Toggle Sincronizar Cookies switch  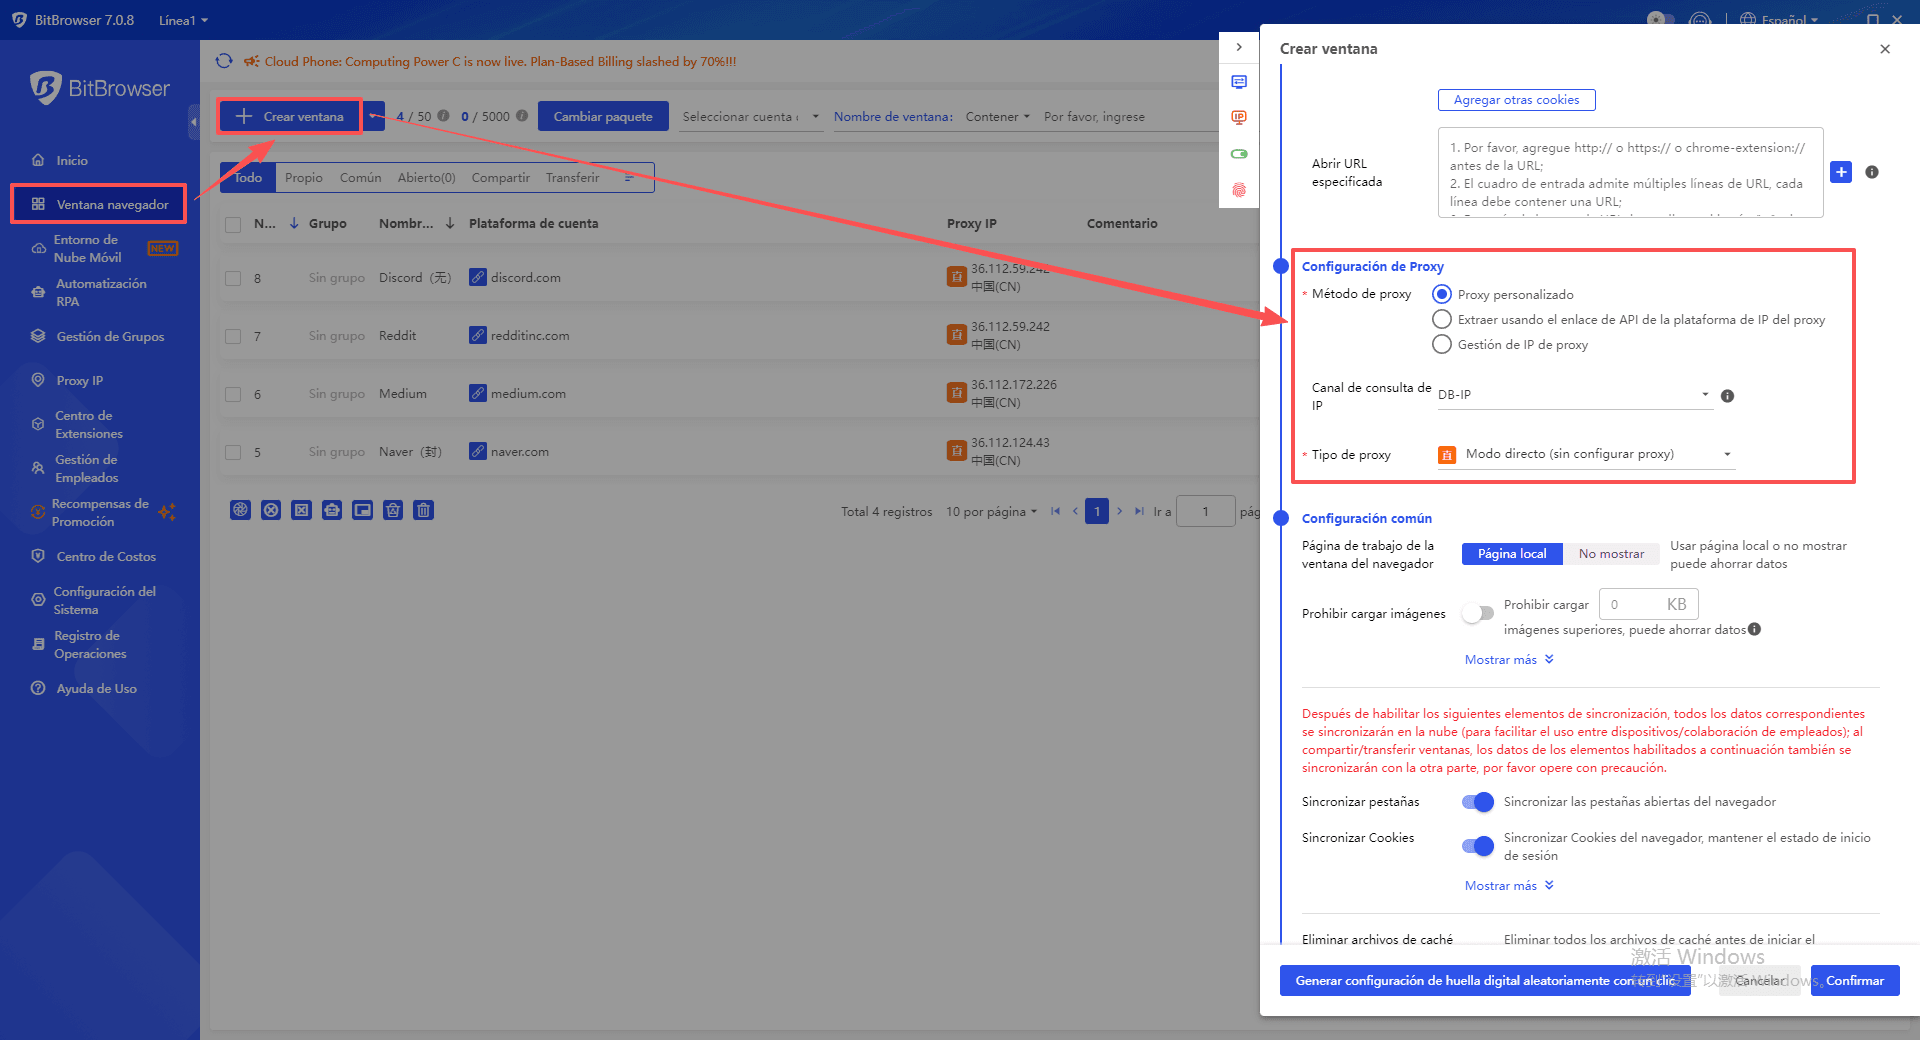1477,846
